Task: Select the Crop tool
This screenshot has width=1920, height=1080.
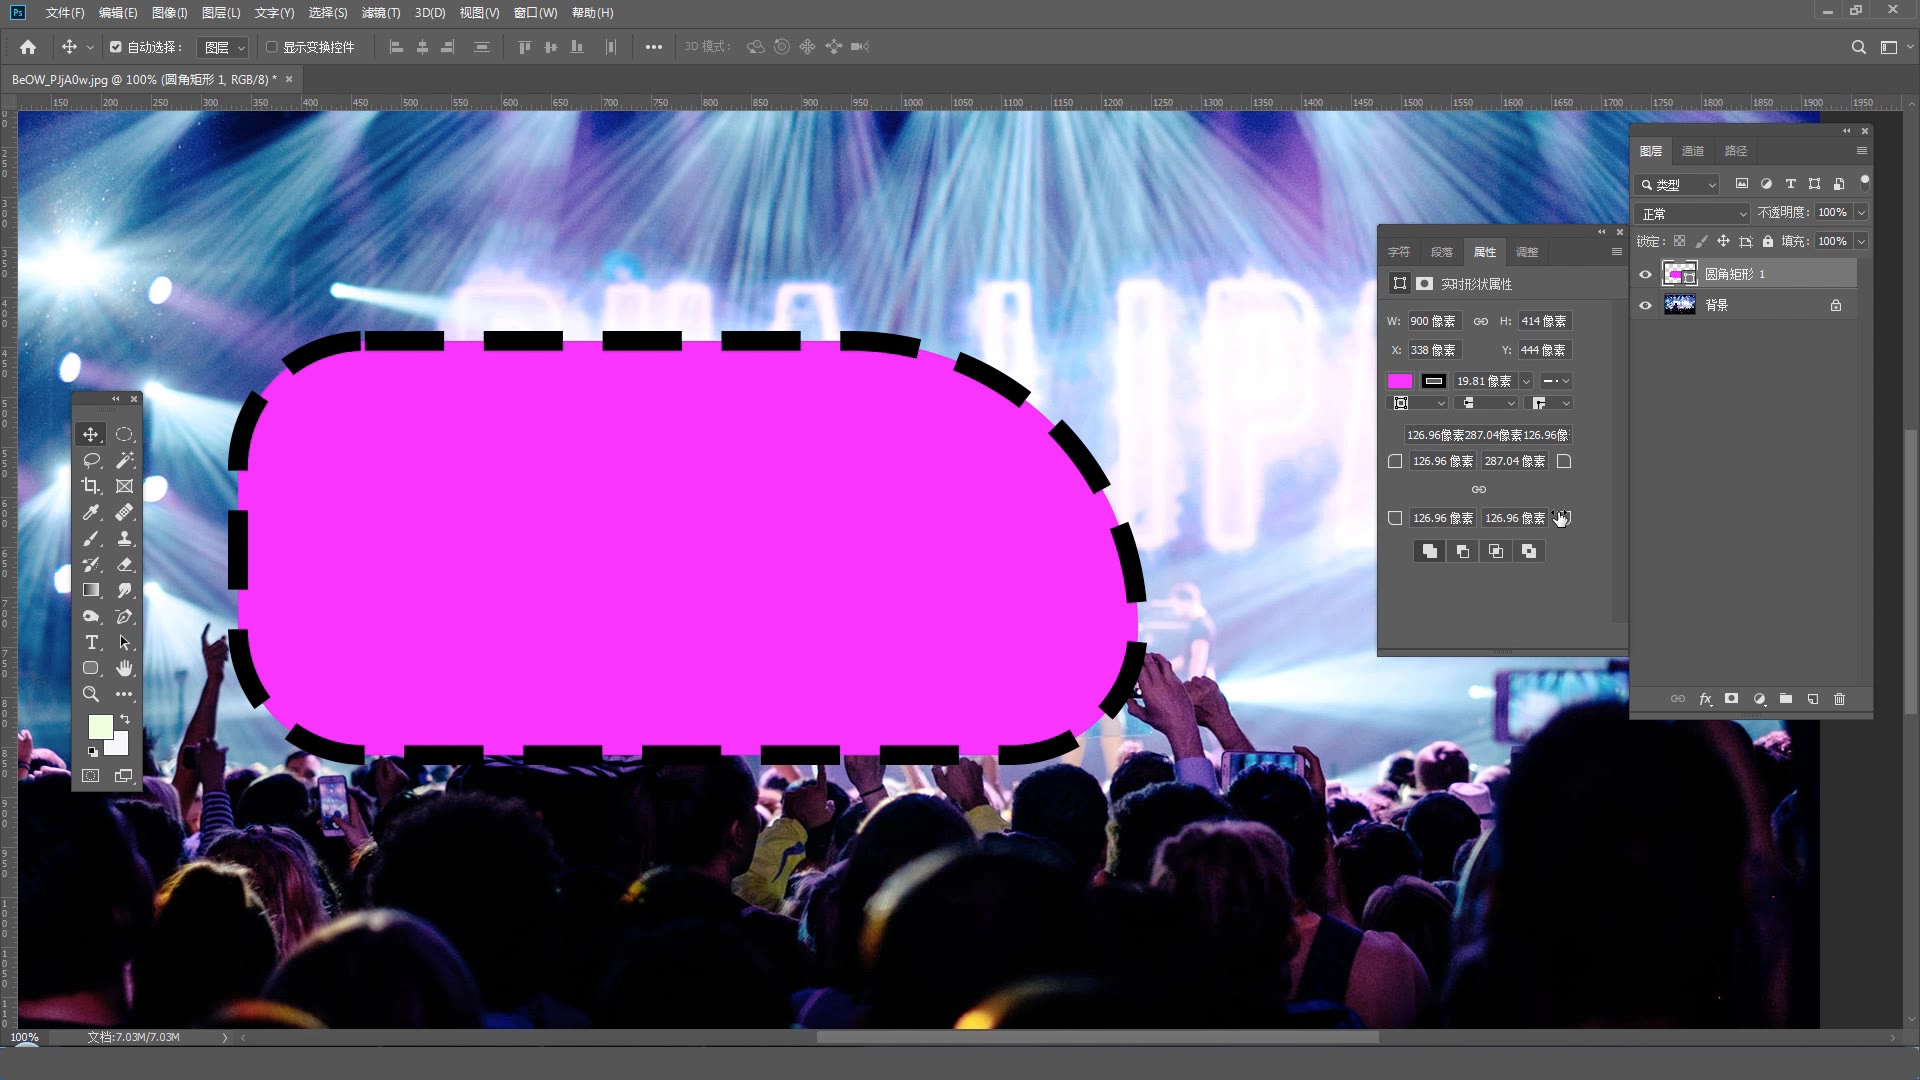Action: click(x=91, y=486)
